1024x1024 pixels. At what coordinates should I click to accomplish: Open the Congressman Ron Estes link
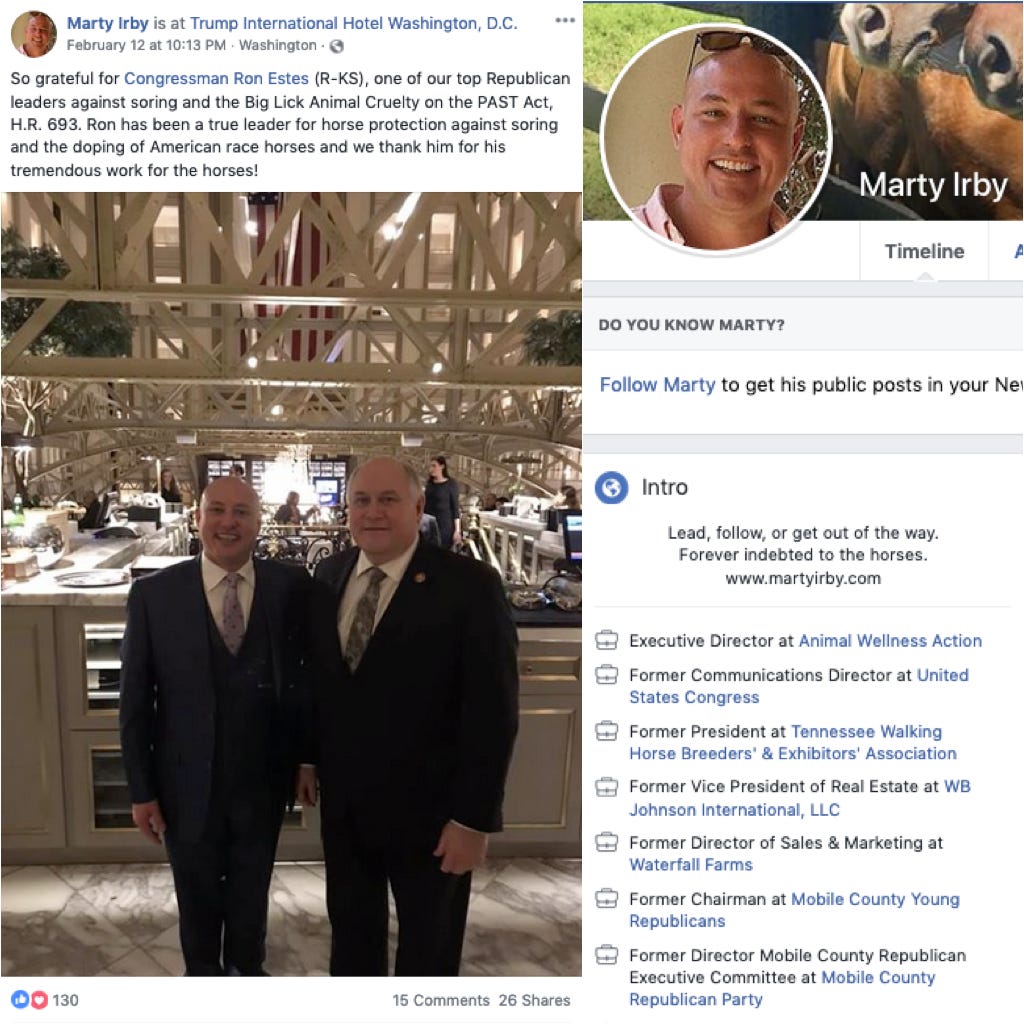coord(216,78)
